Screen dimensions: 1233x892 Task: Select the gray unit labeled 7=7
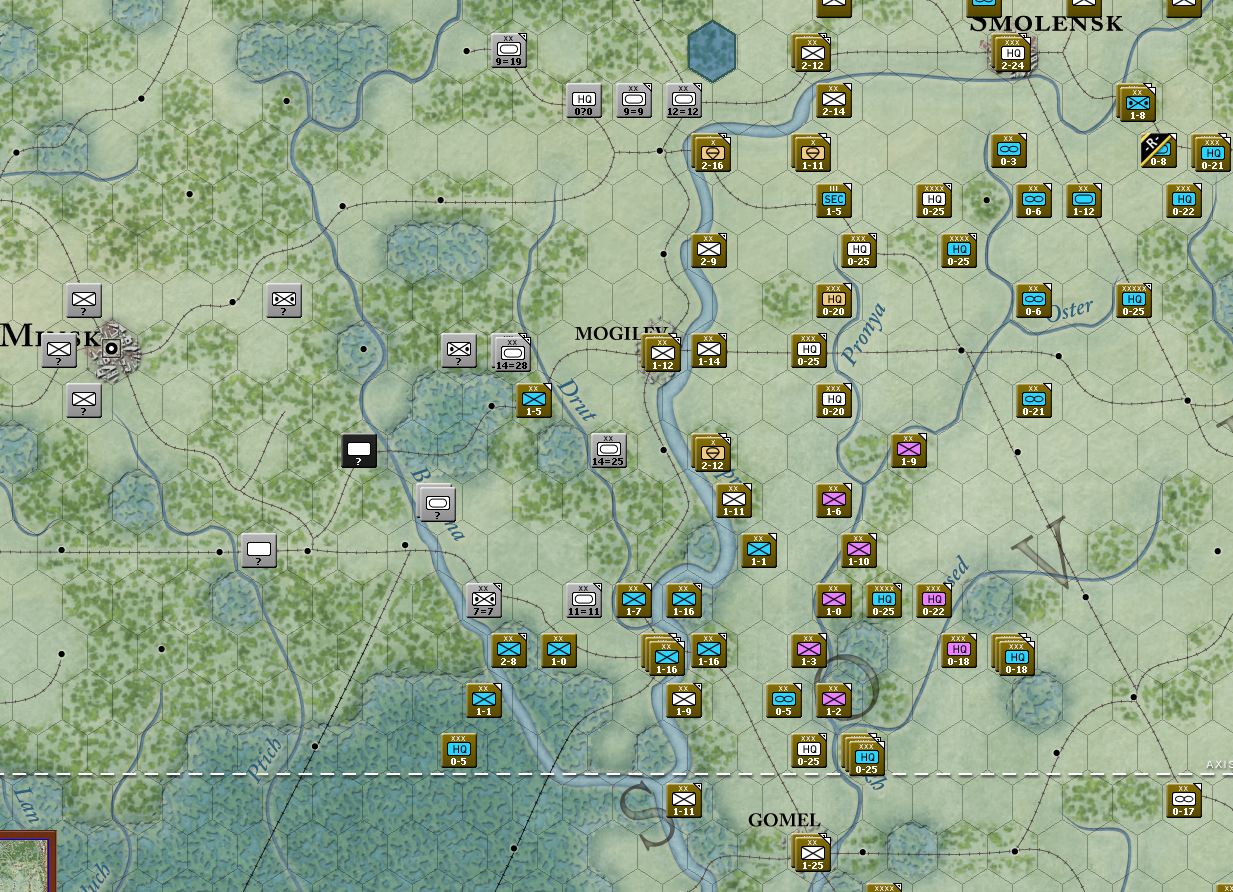click(x=484, y=600)
